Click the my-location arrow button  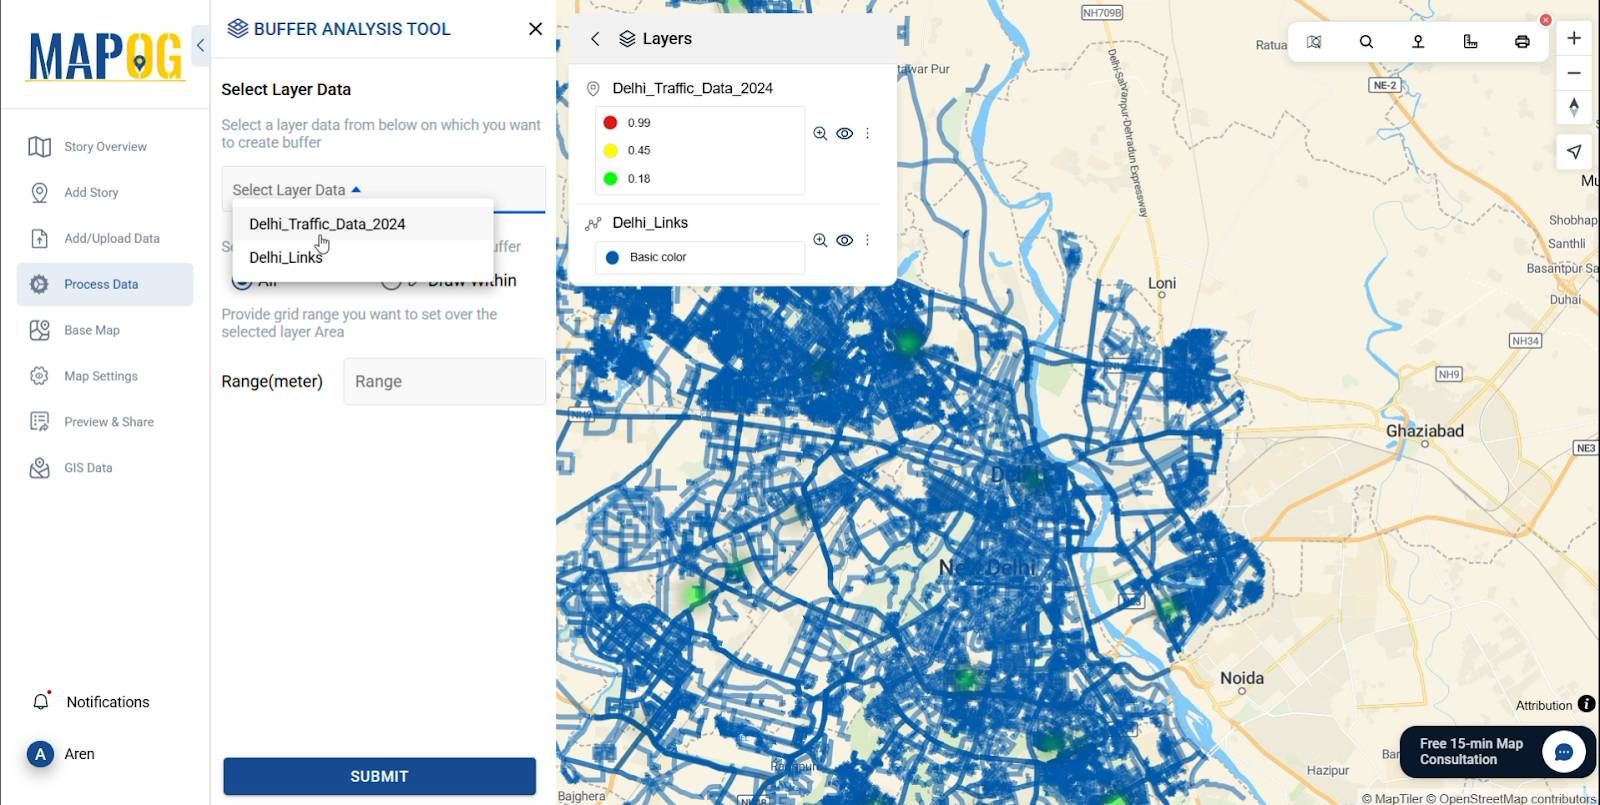1574,152
